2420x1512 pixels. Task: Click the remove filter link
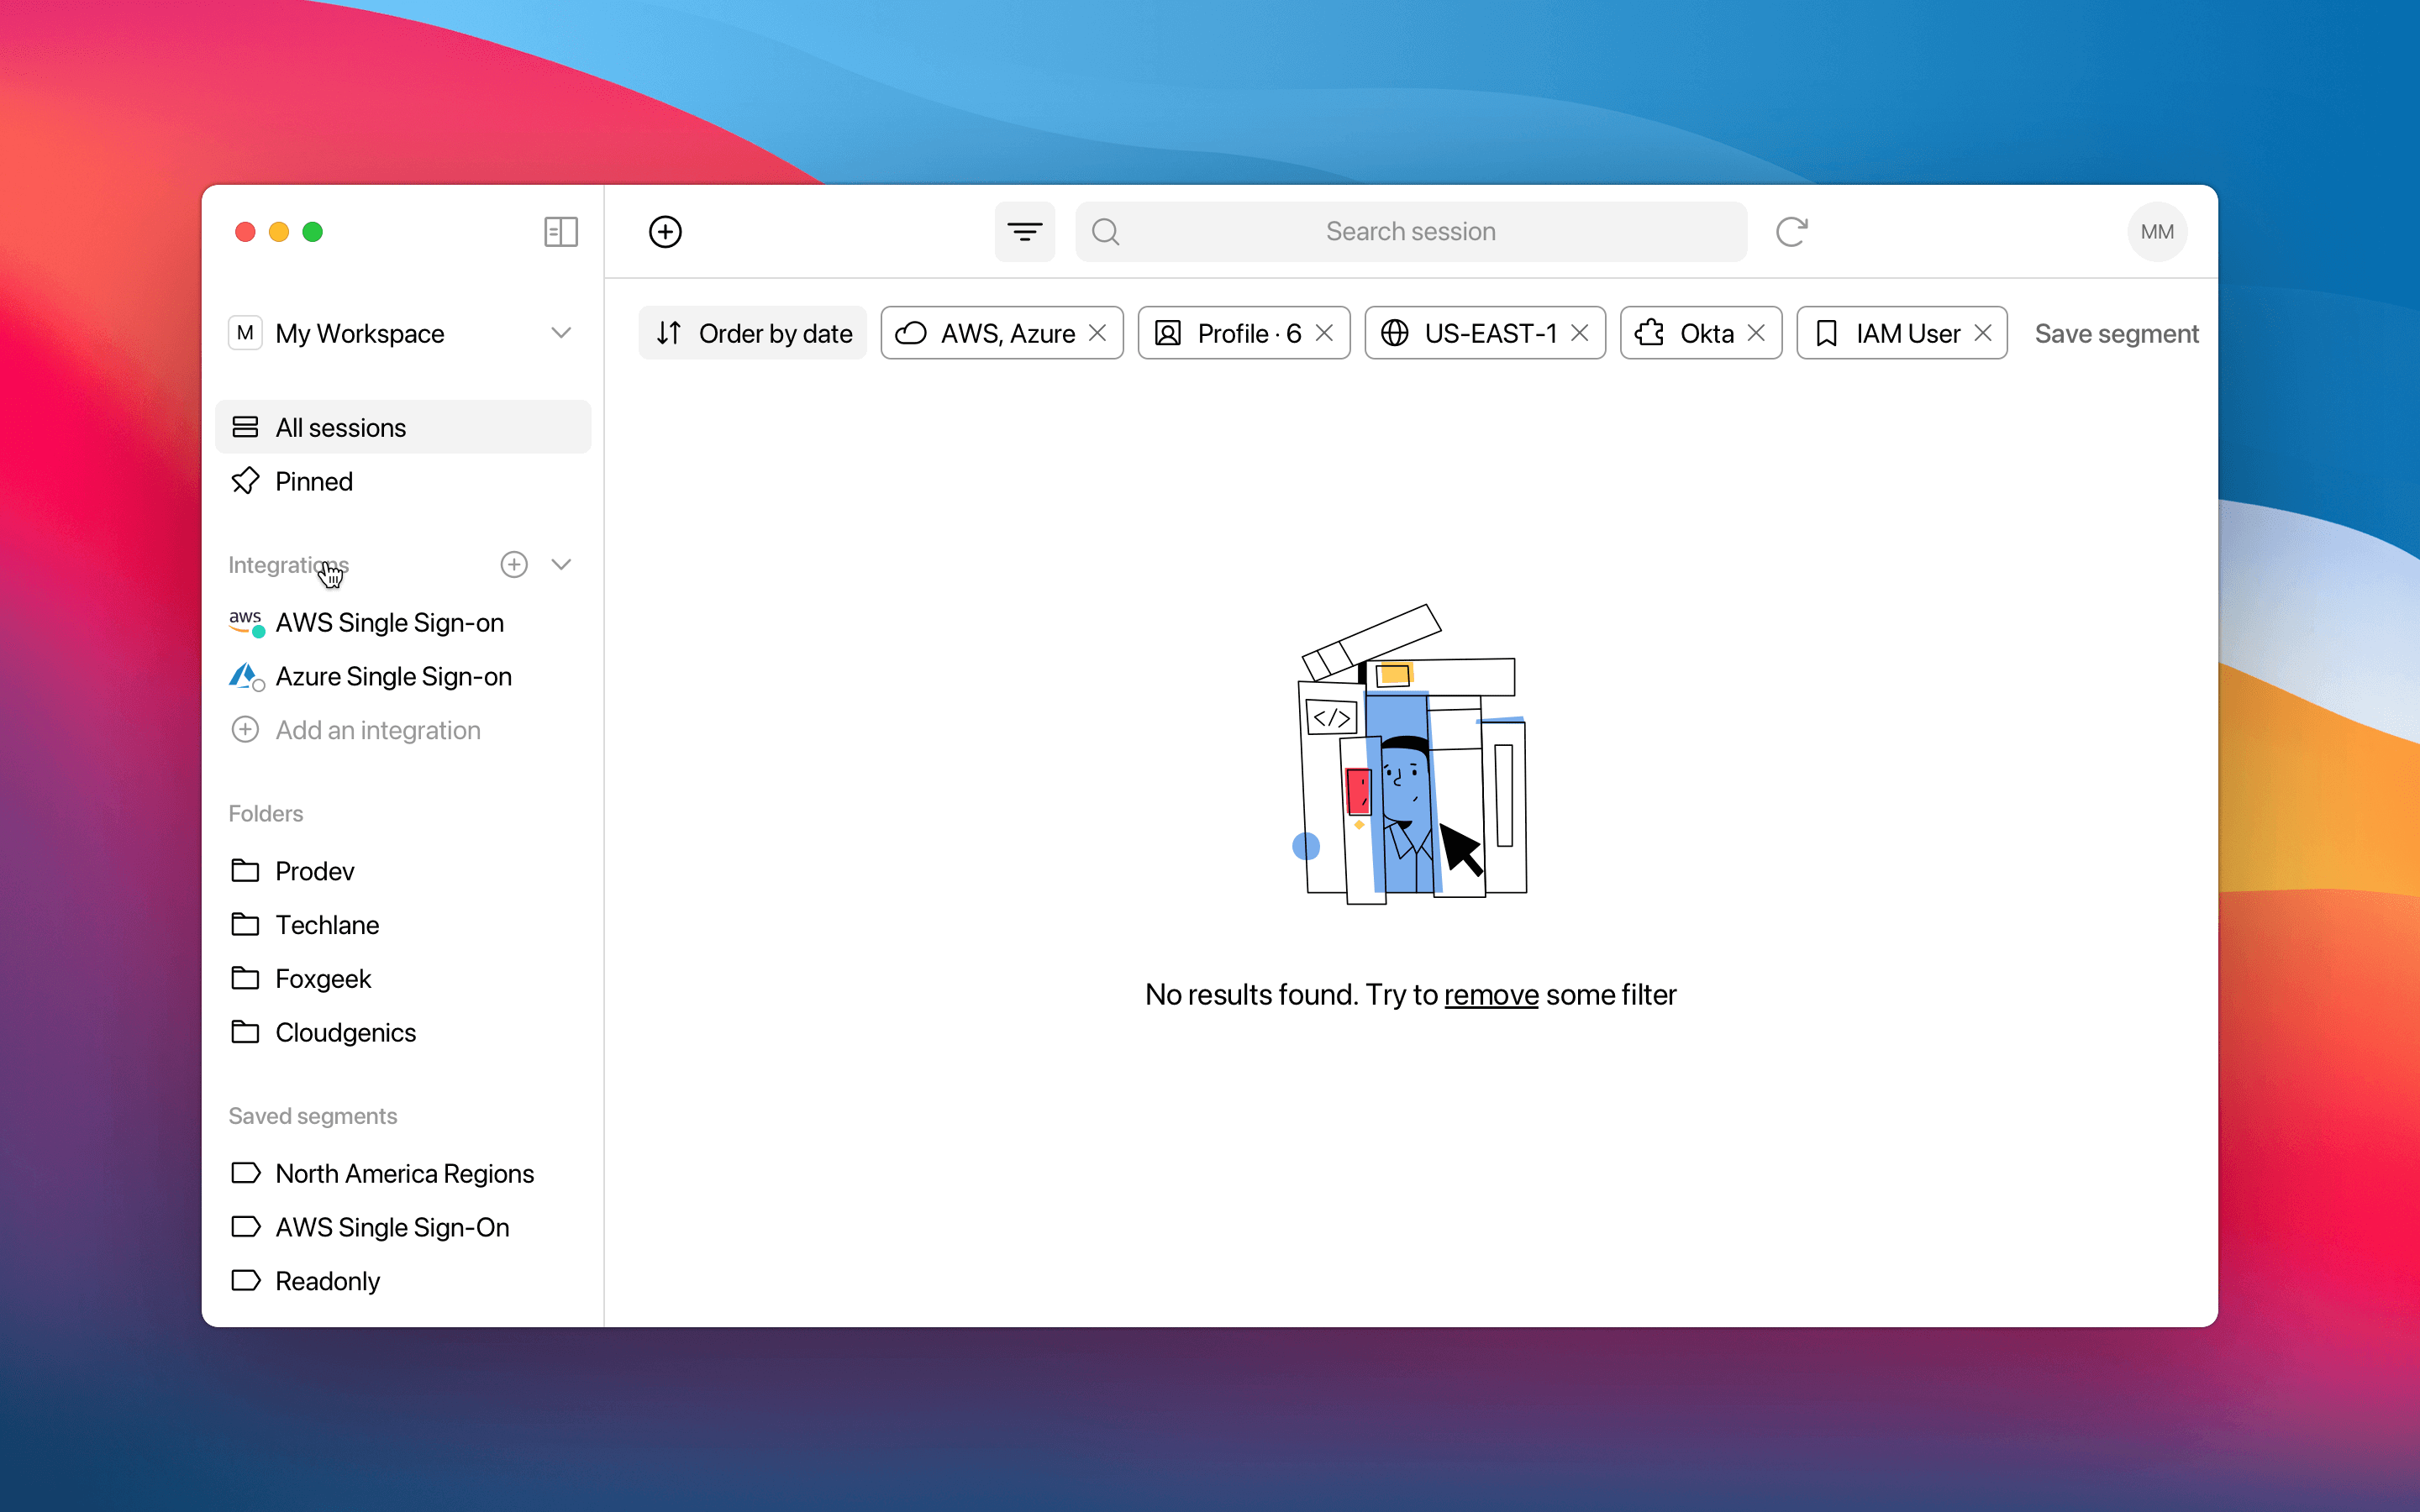click(x=1490, y=994)
